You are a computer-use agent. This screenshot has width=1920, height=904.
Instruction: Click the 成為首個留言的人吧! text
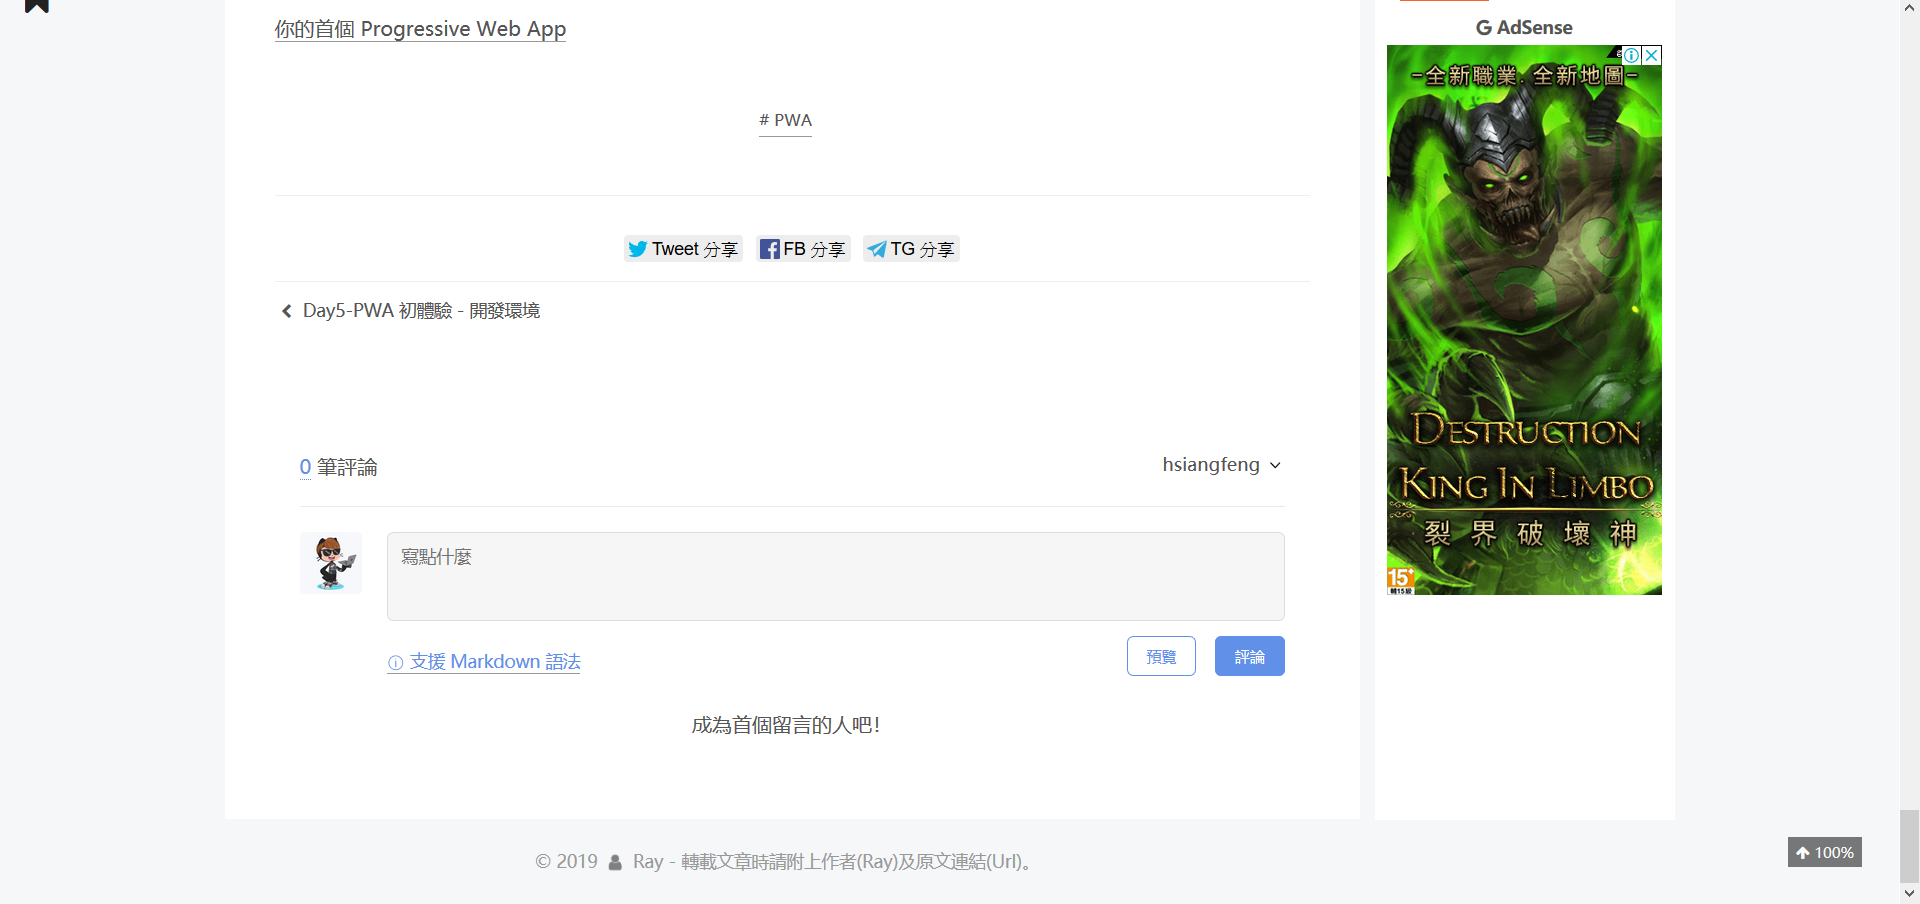786,726
